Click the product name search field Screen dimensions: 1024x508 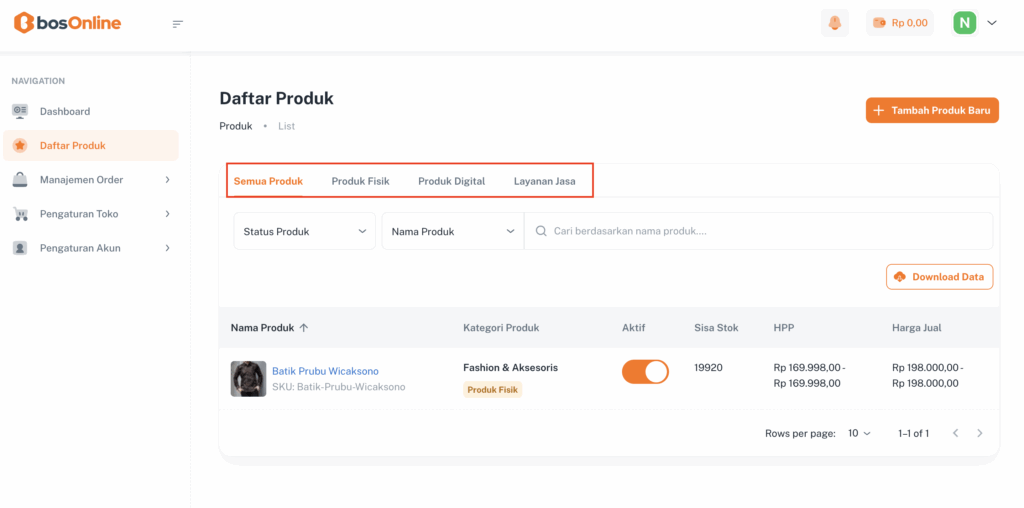click(760, 231)
